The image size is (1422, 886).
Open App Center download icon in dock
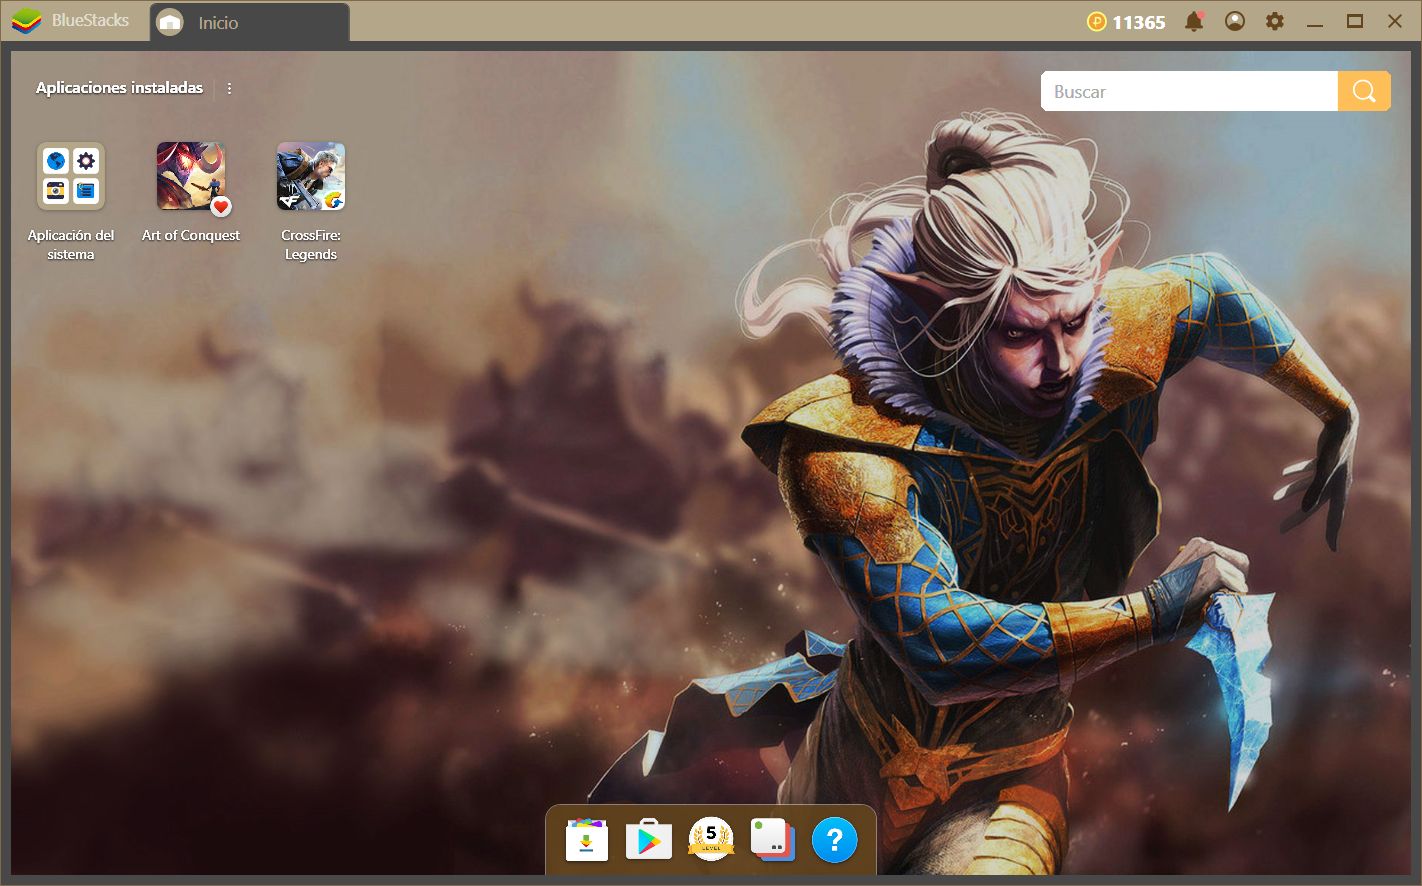pyautogui.click(x=587, y=840)
